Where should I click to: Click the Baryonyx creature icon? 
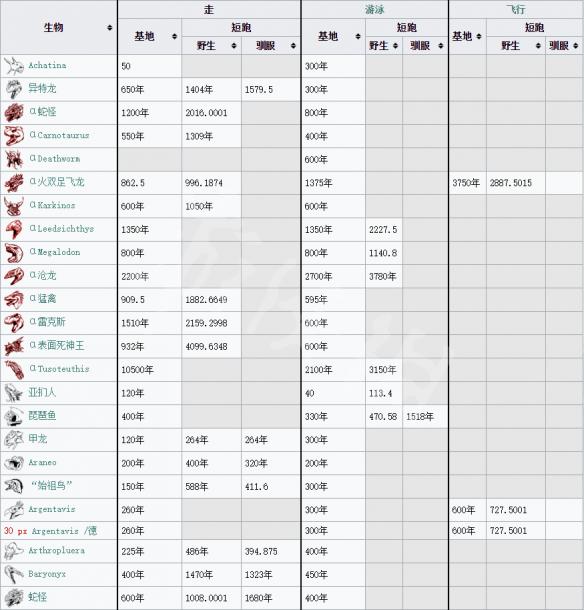[14, 575]
